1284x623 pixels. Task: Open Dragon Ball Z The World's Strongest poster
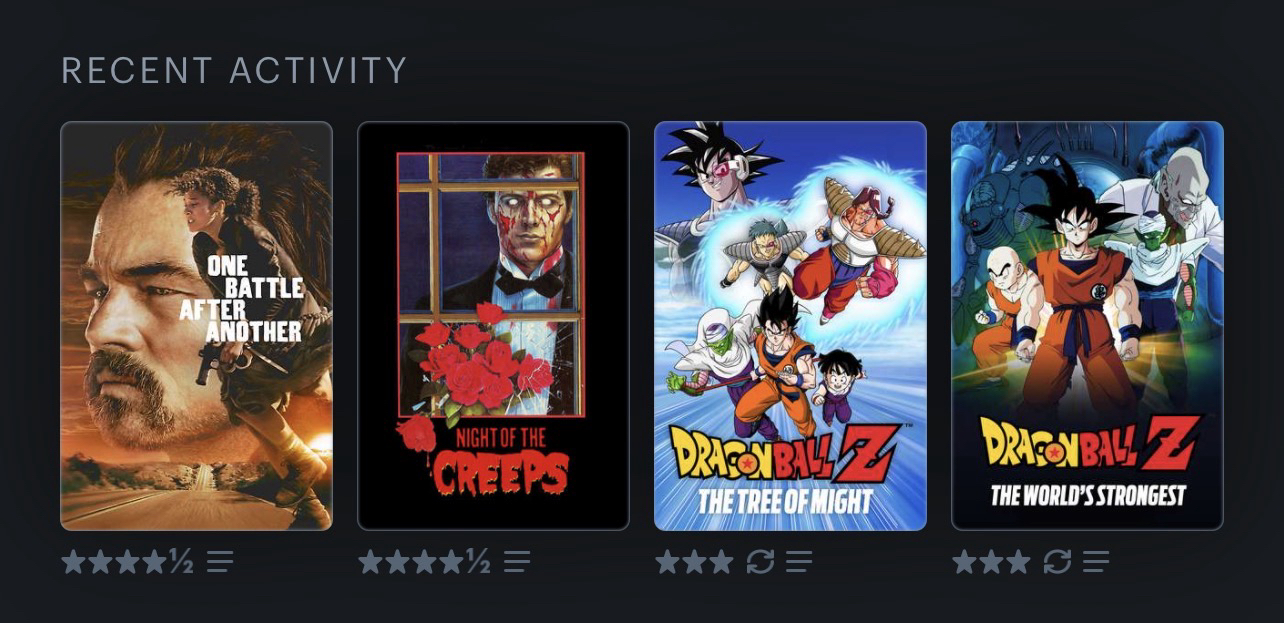pos(1087,326)
